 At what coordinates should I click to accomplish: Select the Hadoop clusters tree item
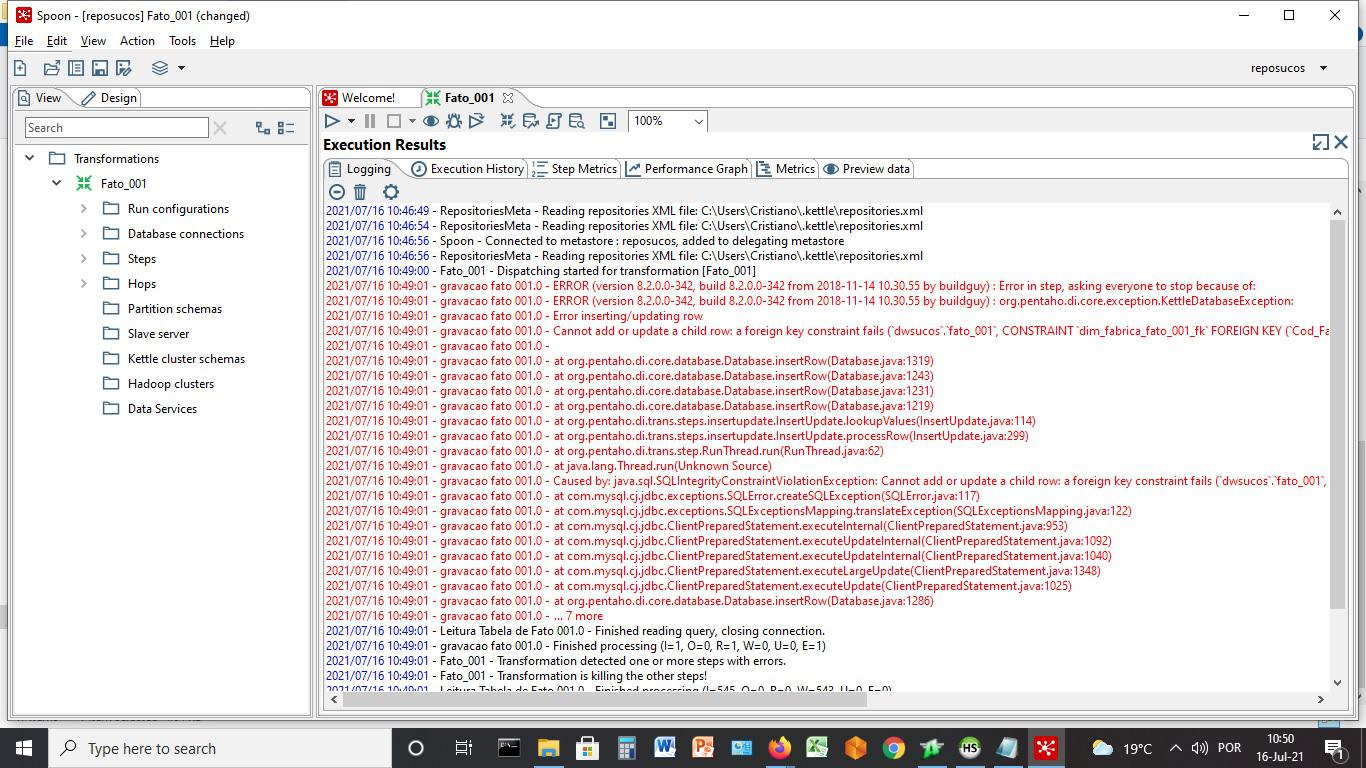170,384
